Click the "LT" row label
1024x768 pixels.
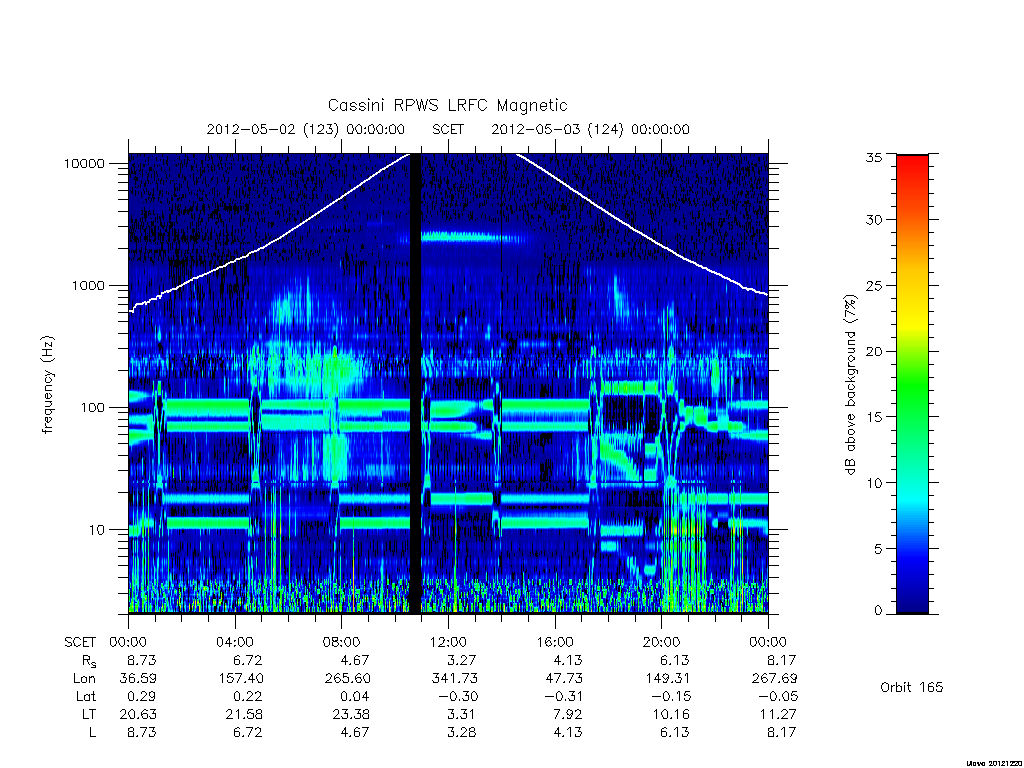pyautogui.click(x=89, y=715)
